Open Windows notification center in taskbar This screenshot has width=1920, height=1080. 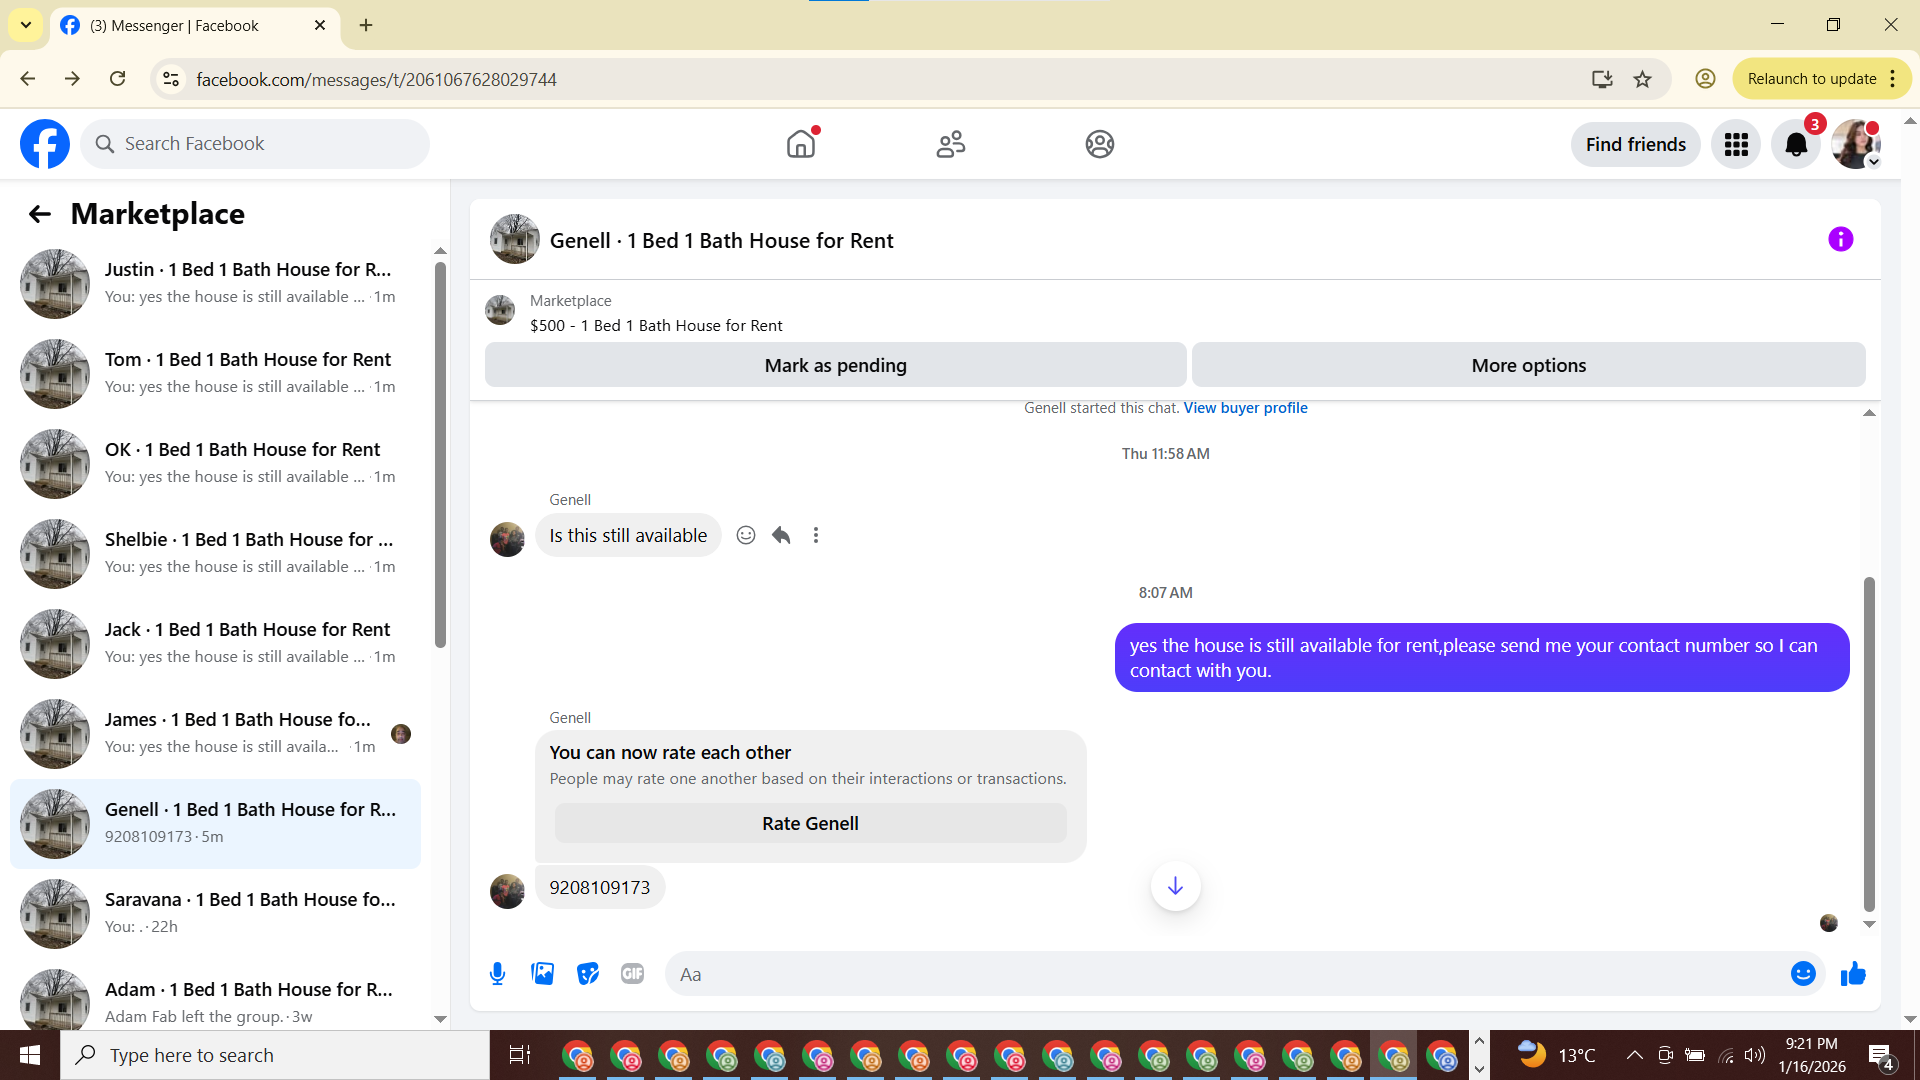click(x=1880, y=1055)
